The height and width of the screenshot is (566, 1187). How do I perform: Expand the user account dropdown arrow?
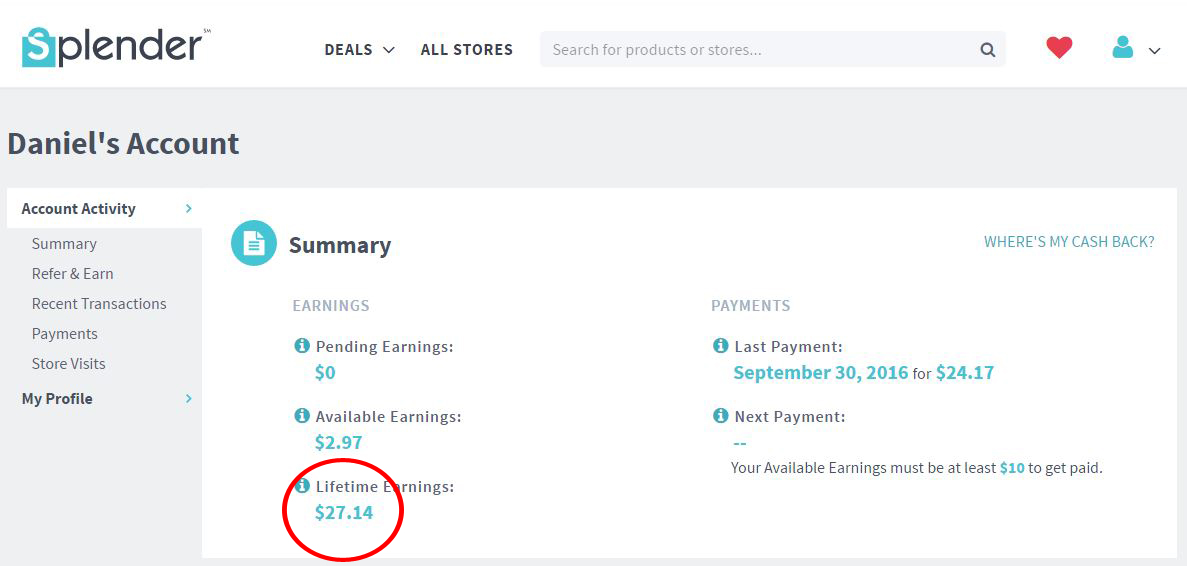[1155, 51]
